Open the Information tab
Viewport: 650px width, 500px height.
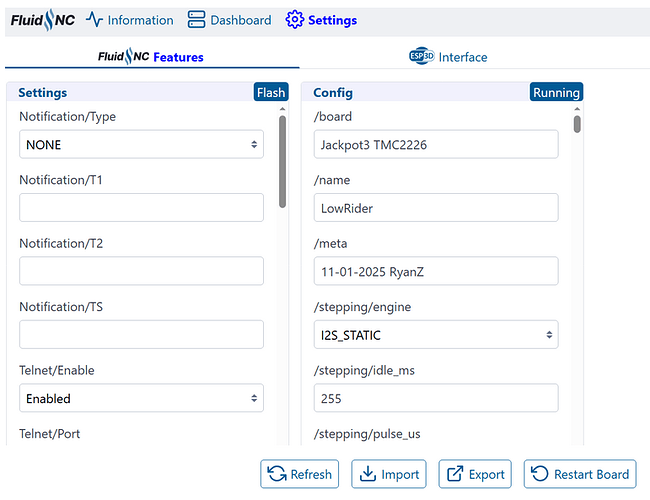130,20
